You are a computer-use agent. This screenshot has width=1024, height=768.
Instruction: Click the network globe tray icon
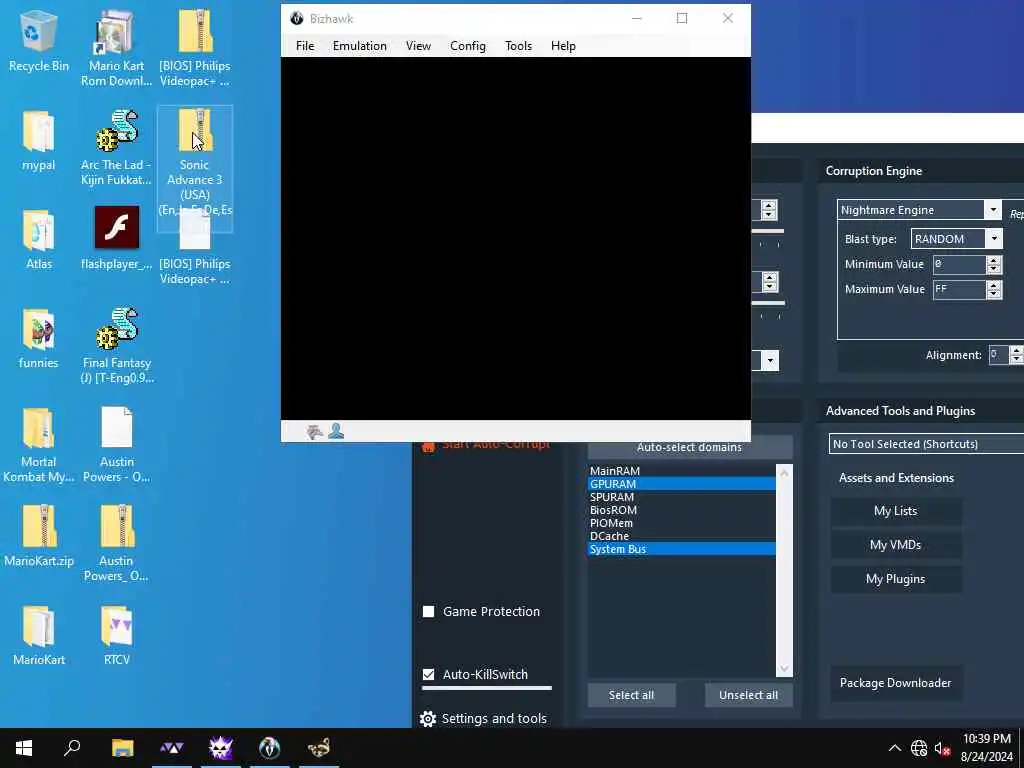[x=919, y=748]
